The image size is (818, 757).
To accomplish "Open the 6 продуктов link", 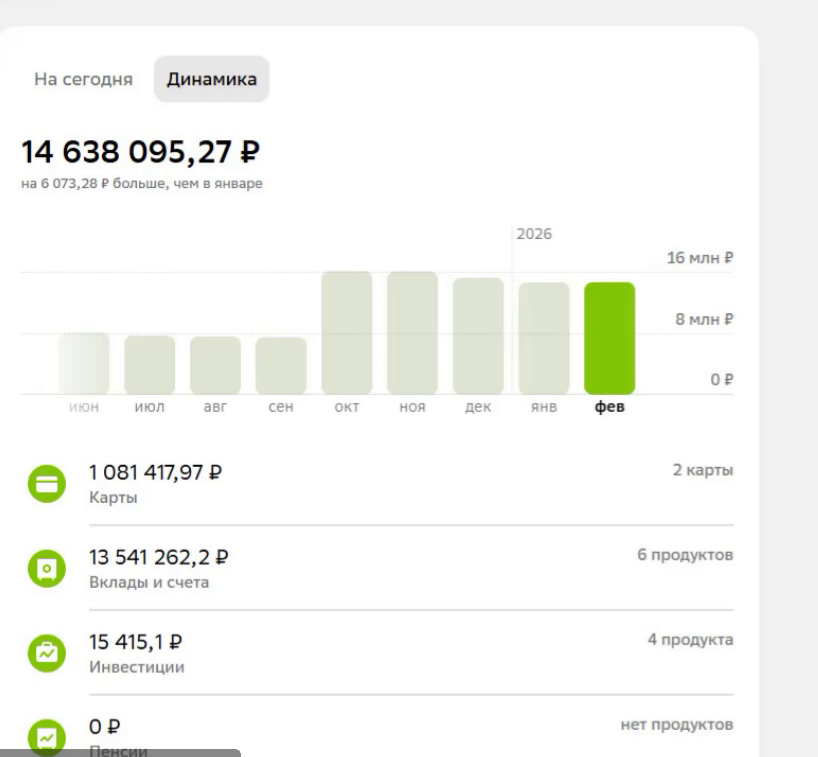I will tap(685, 555).
